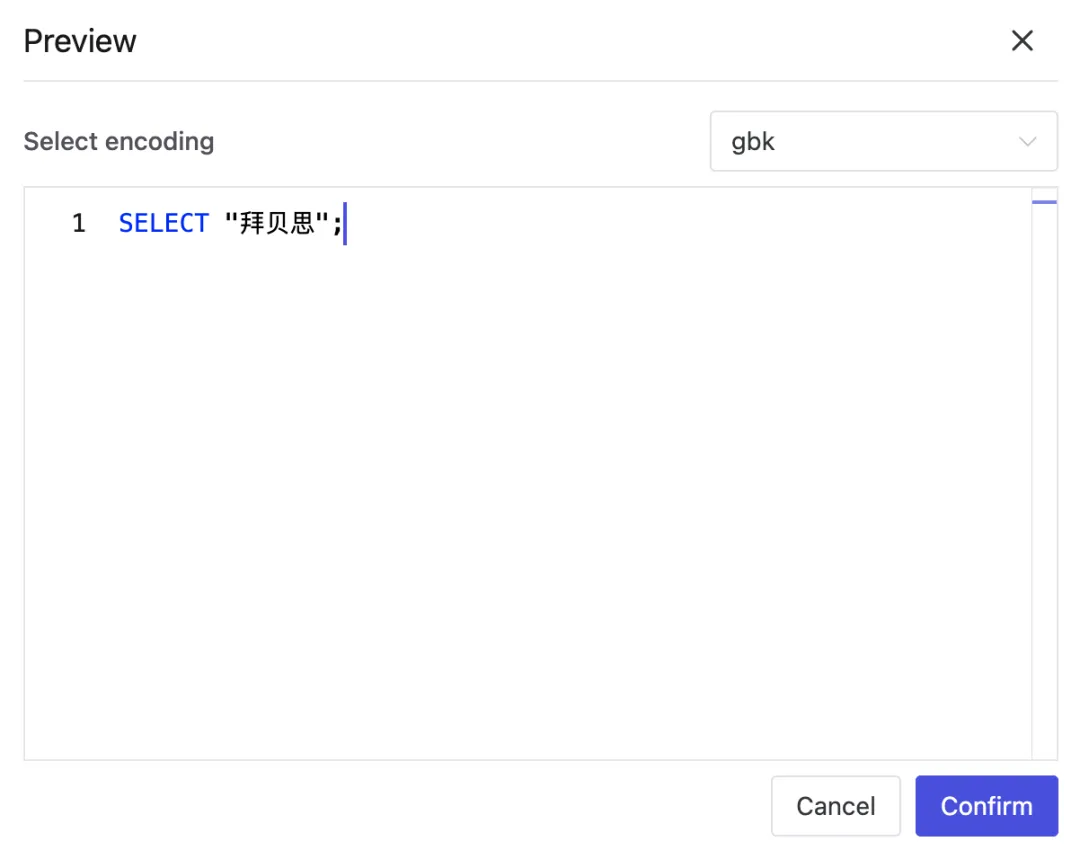Click the Preview dialog title
The width and height of the screenshot is (1080, 859).
(x=80, y=40)
